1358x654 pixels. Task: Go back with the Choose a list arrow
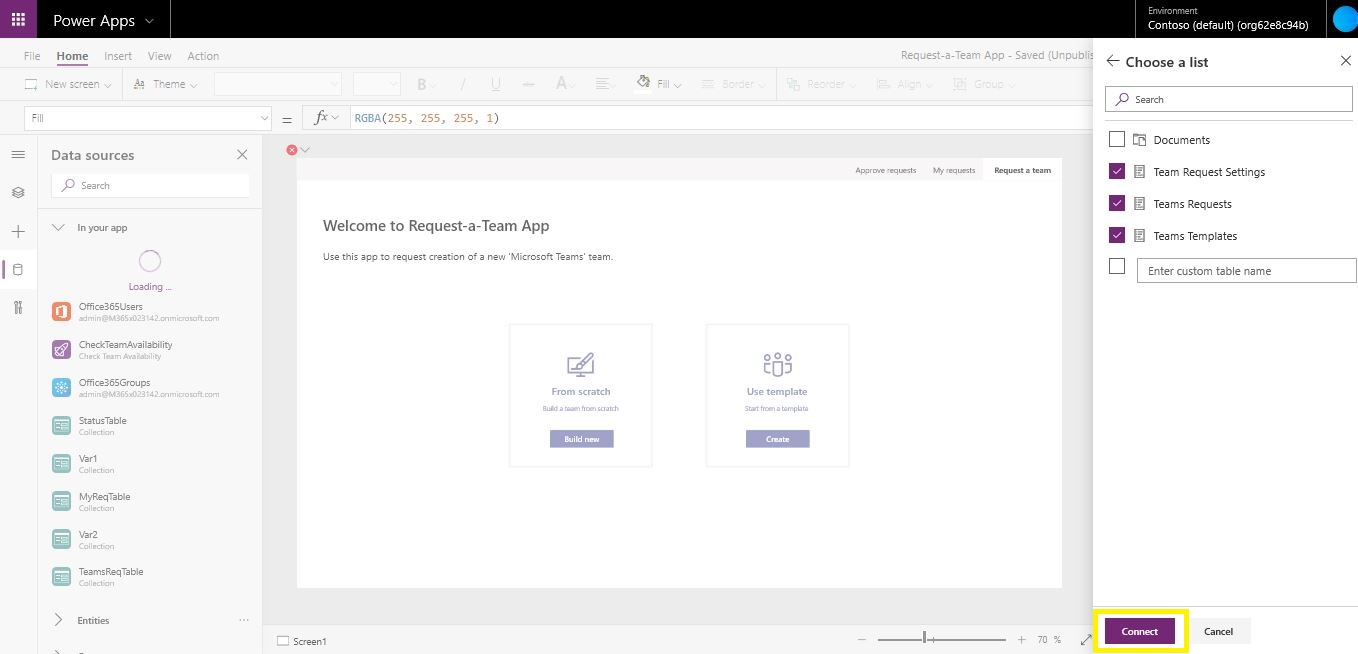(x=1112, y=61)
